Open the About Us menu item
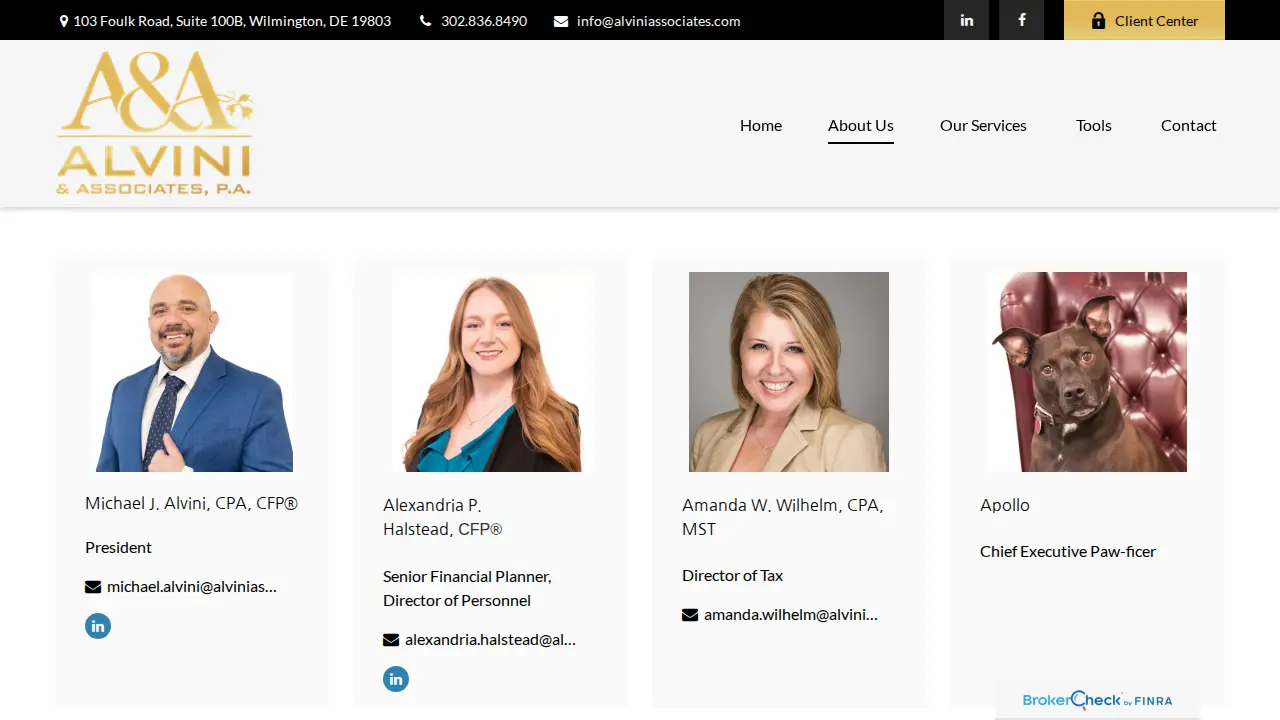1280x720 pixels. 861,125
